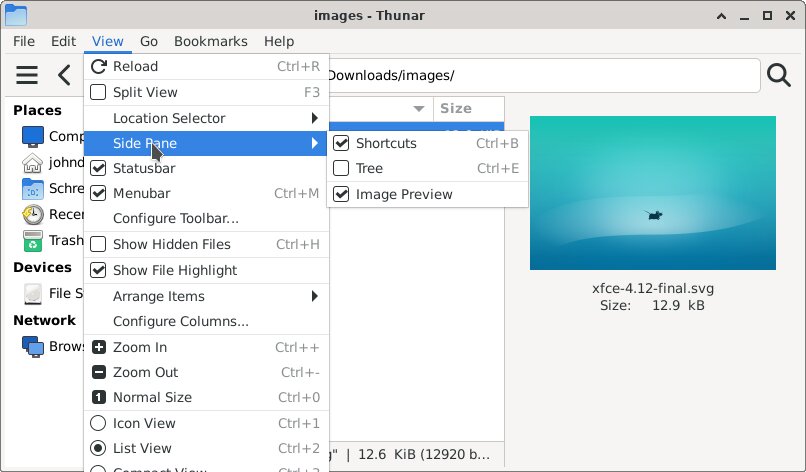Select the Icon View radio button
Image resolution: width=806 pixels, height=472 pixels.
click(98, 423)
